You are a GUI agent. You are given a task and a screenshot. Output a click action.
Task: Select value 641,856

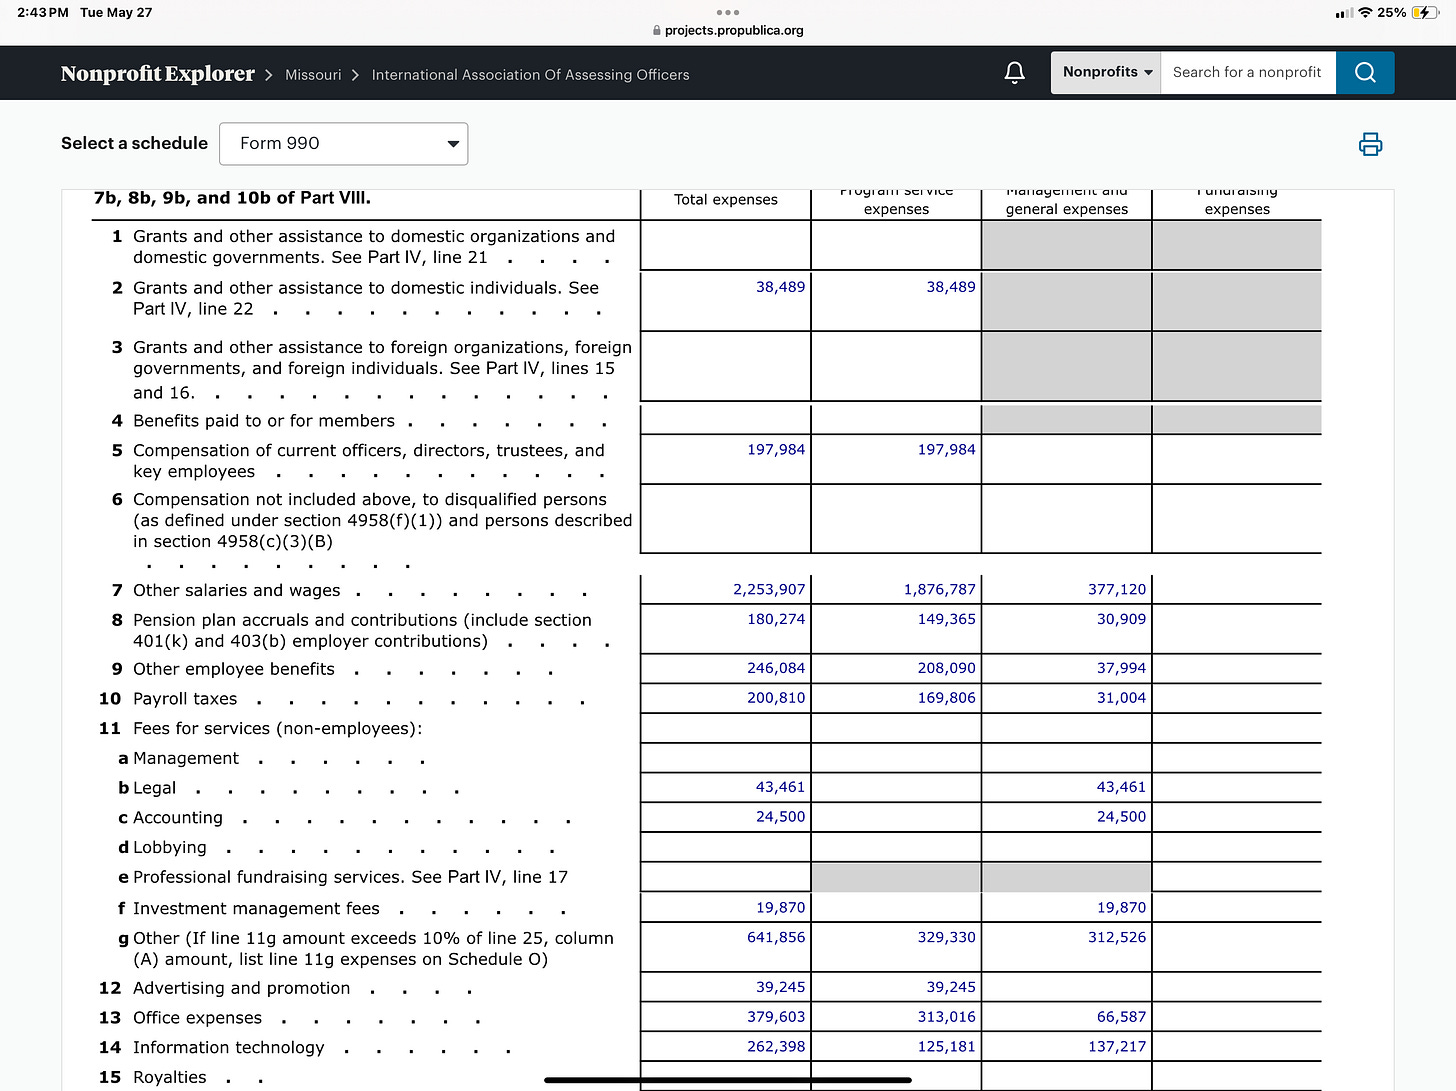(776, 938)
